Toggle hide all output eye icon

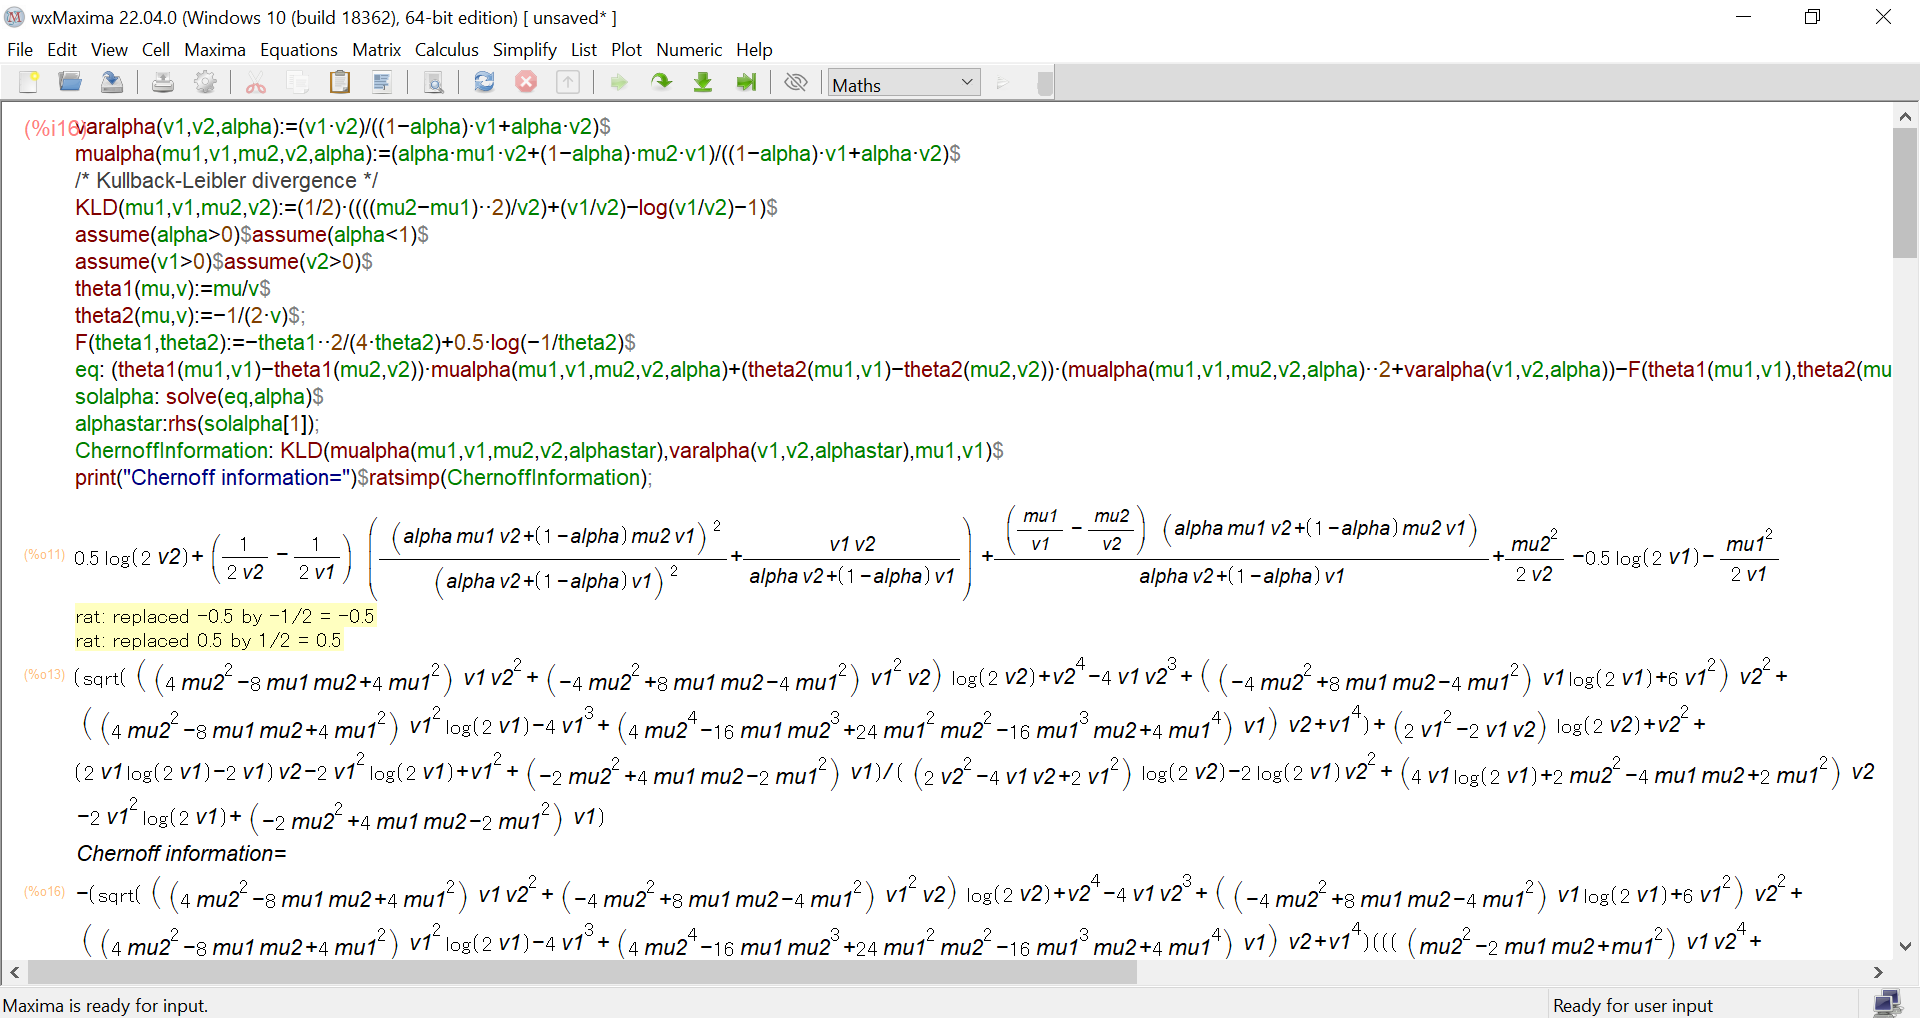(796, 83)
